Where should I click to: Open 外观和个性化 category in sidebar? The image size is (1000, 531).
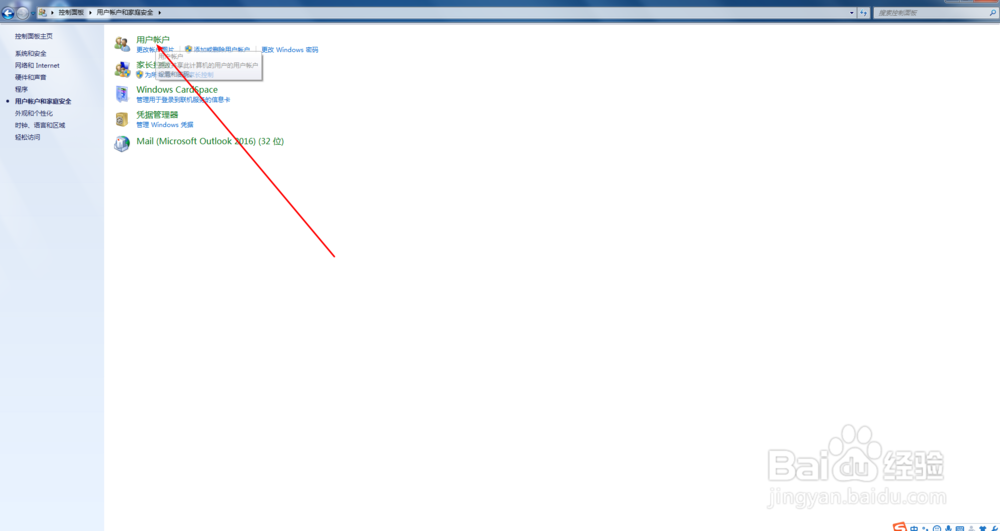[34, 113]
